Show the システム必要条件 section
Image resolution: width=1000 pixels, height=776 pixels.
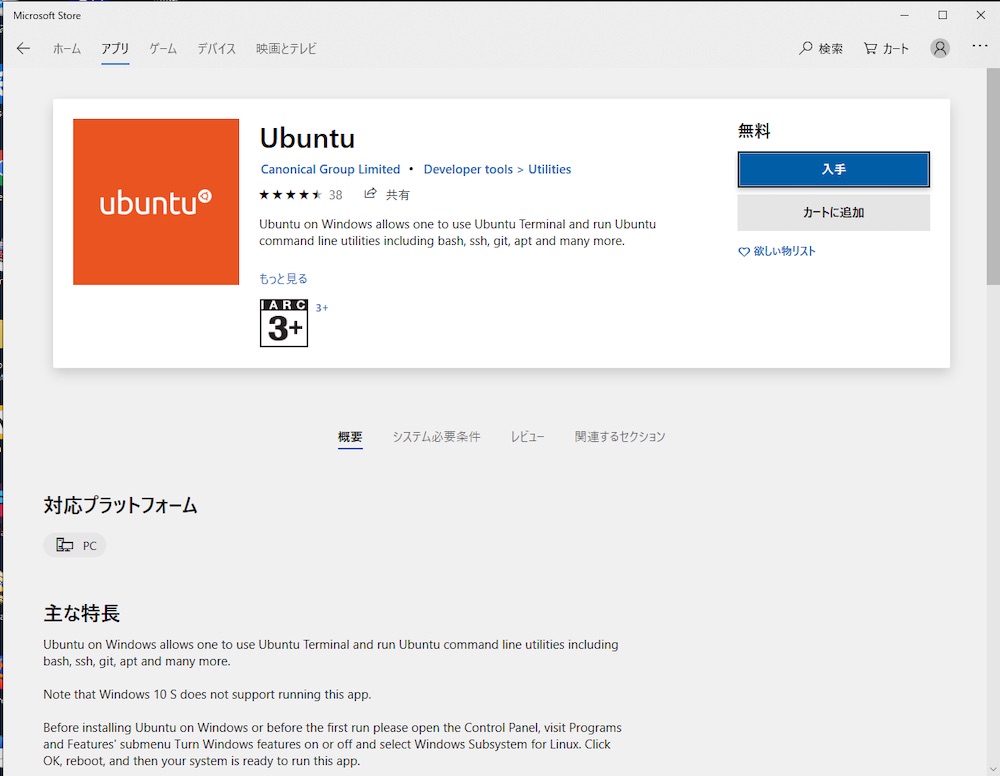tap(436, 437)
